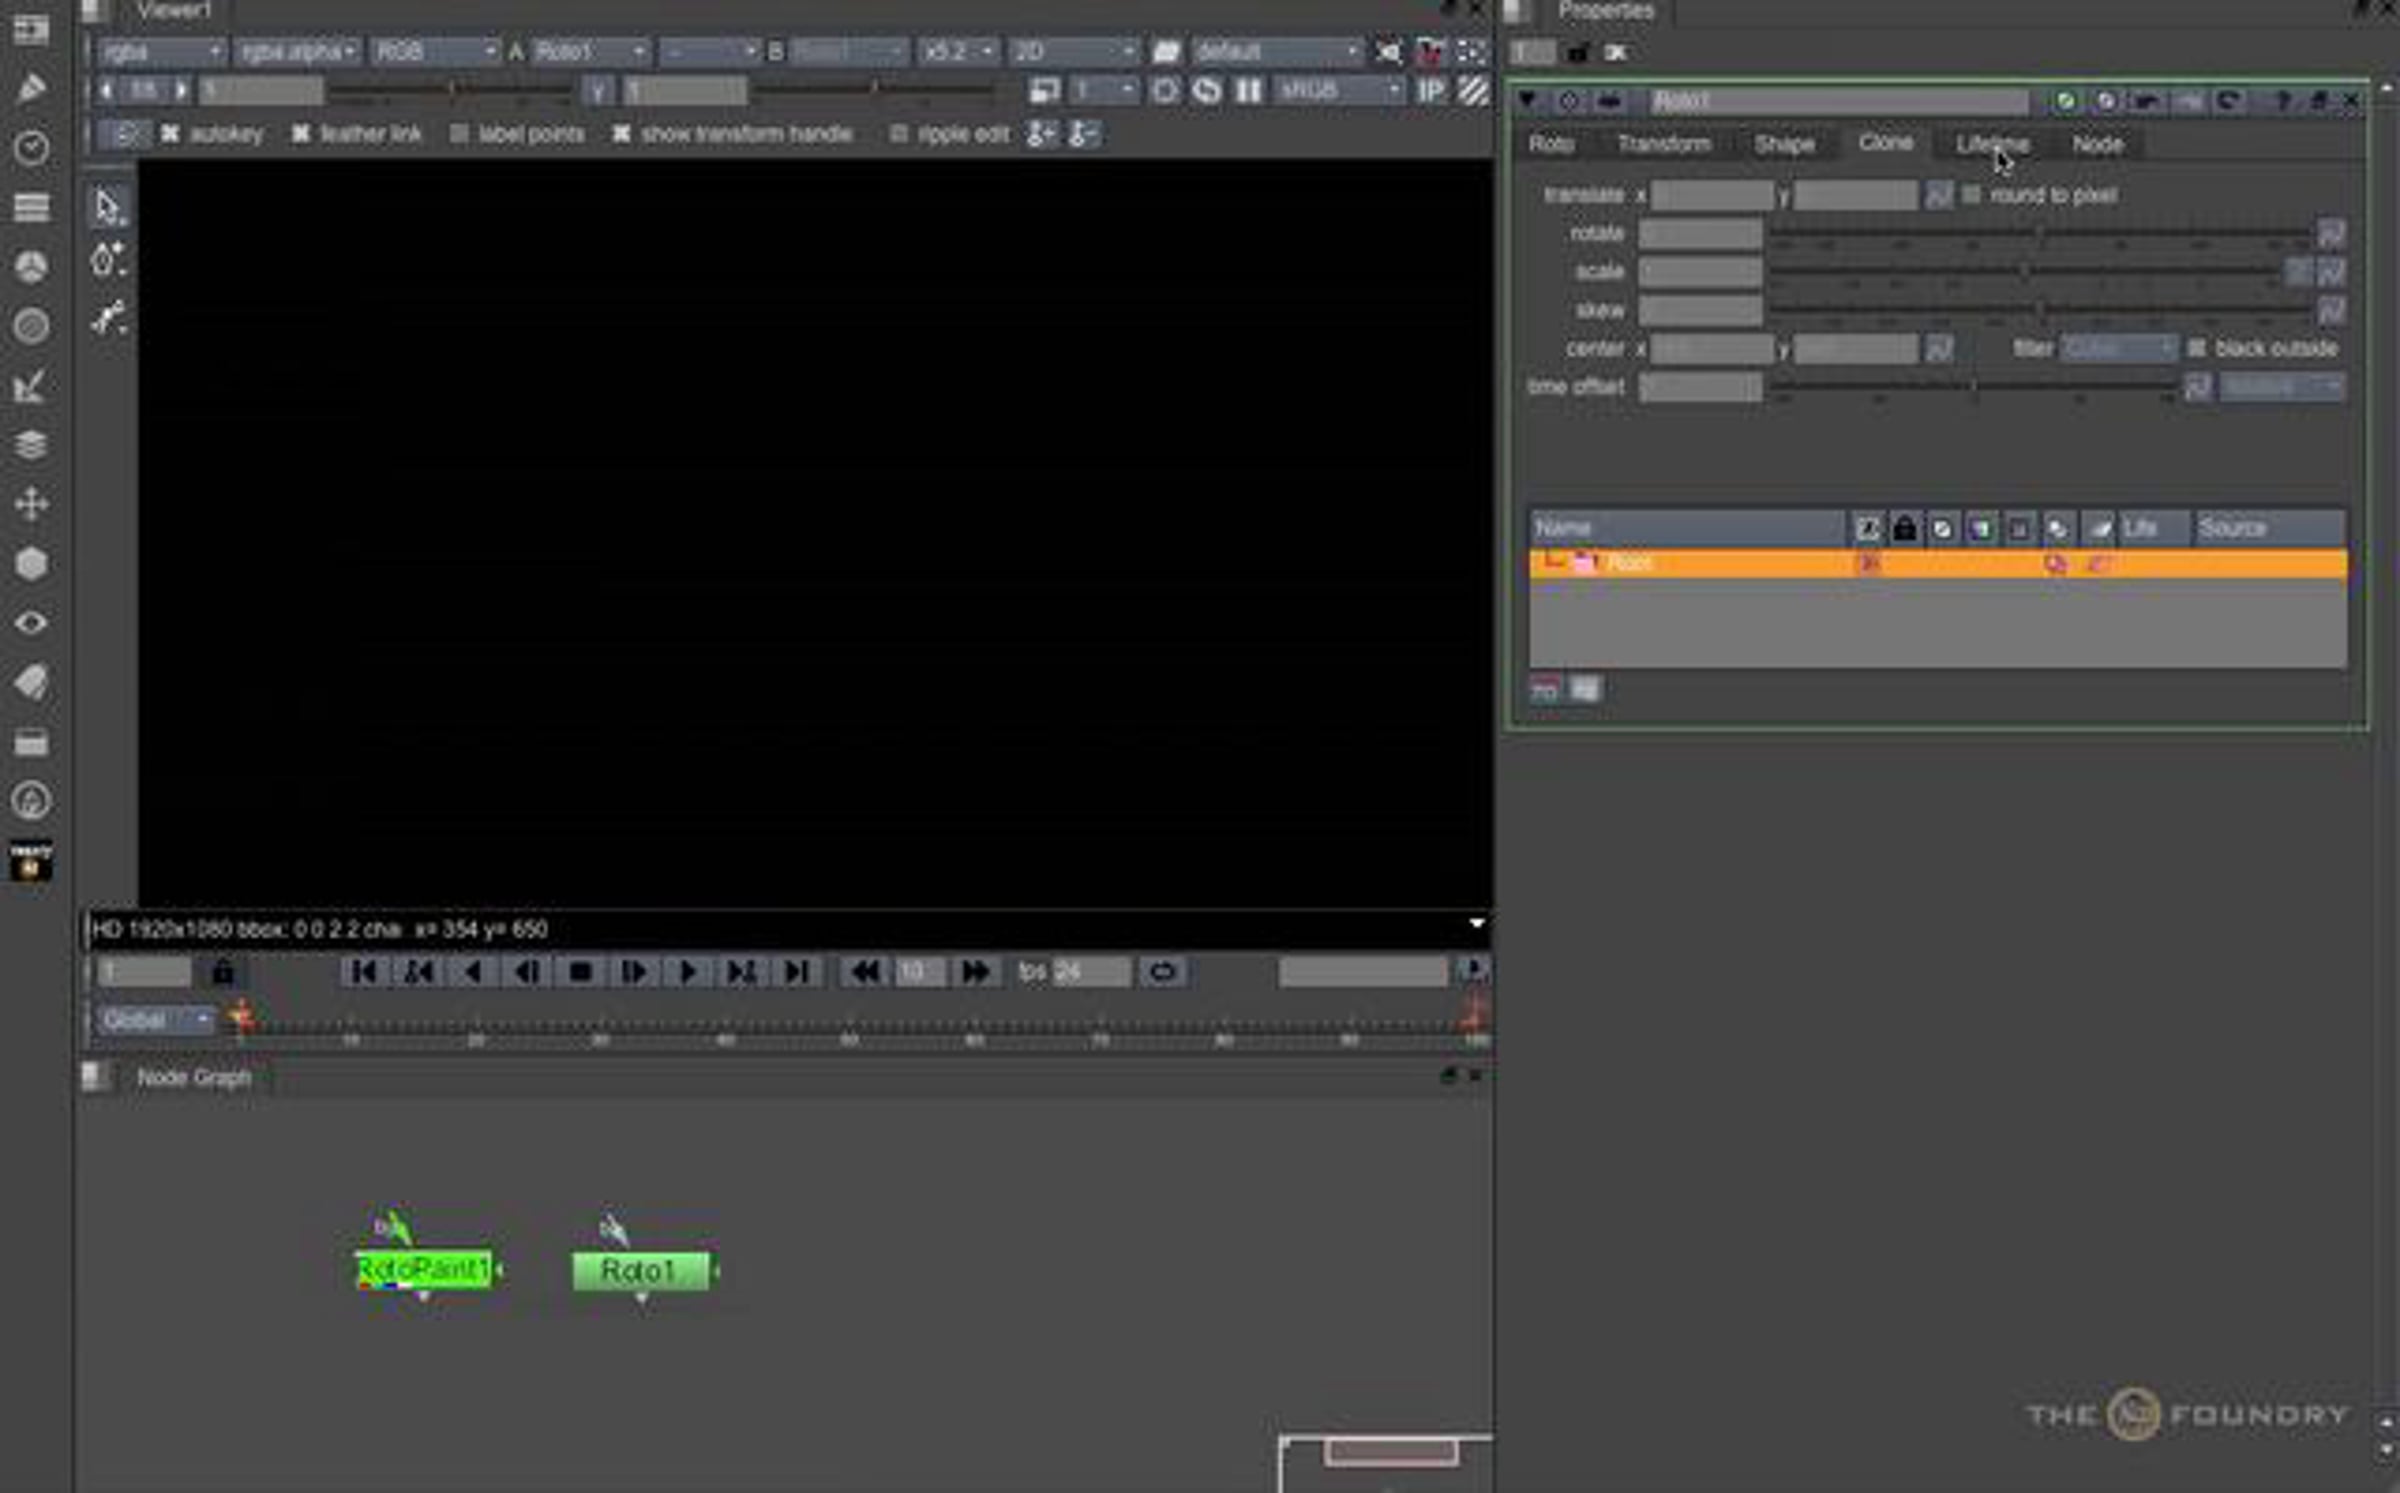Select the Bezier draw tool in viewer
The image size is (2400, 1493).
point(107,318)
